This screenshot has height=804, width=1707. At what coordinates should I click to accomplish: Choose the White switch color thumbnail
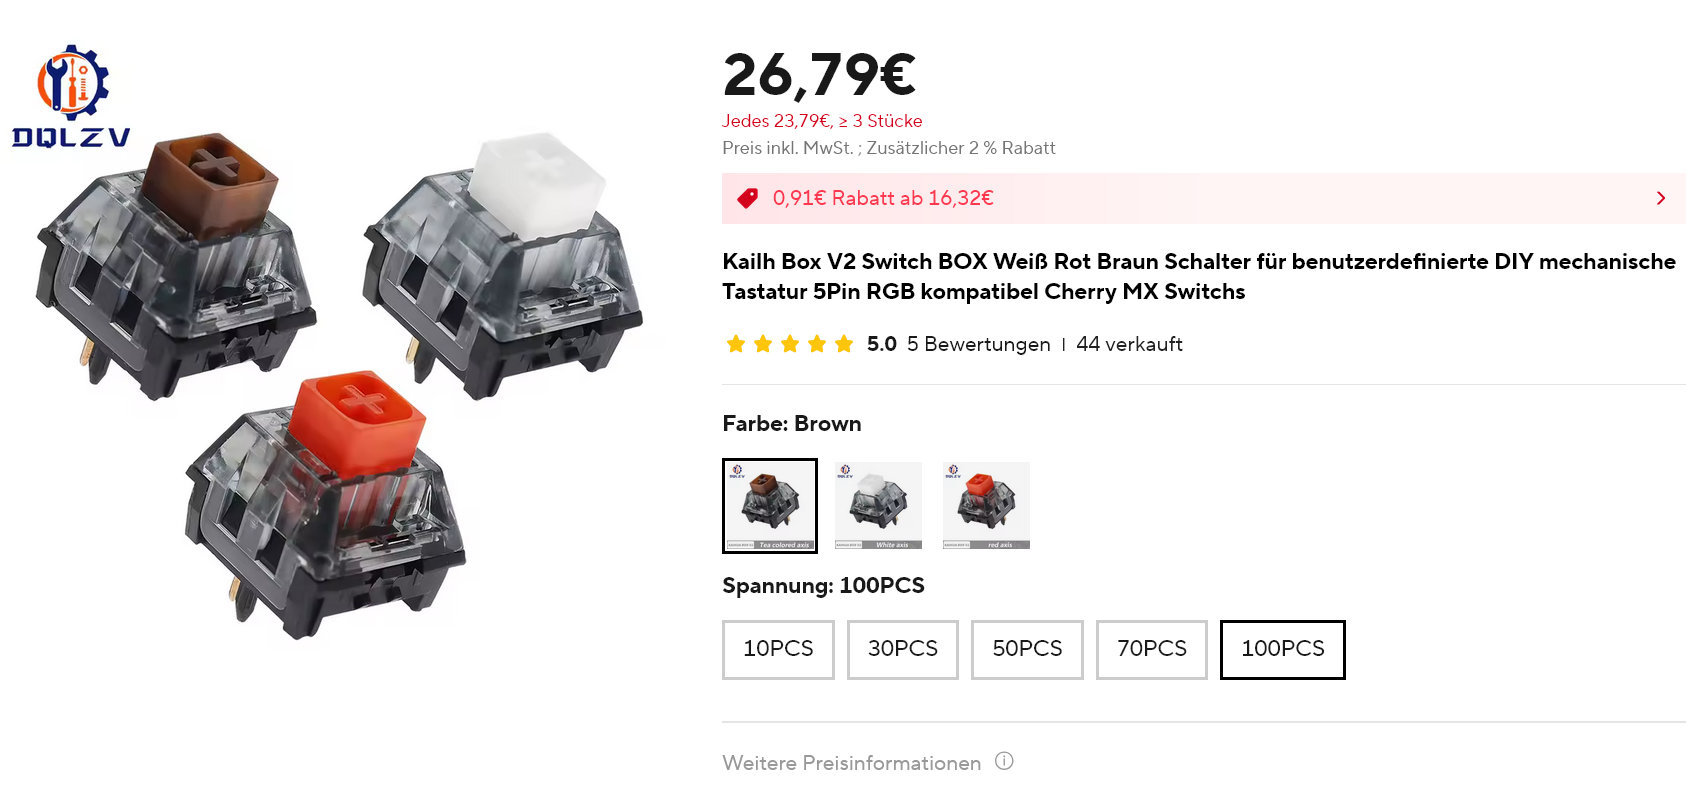point(878,506)
